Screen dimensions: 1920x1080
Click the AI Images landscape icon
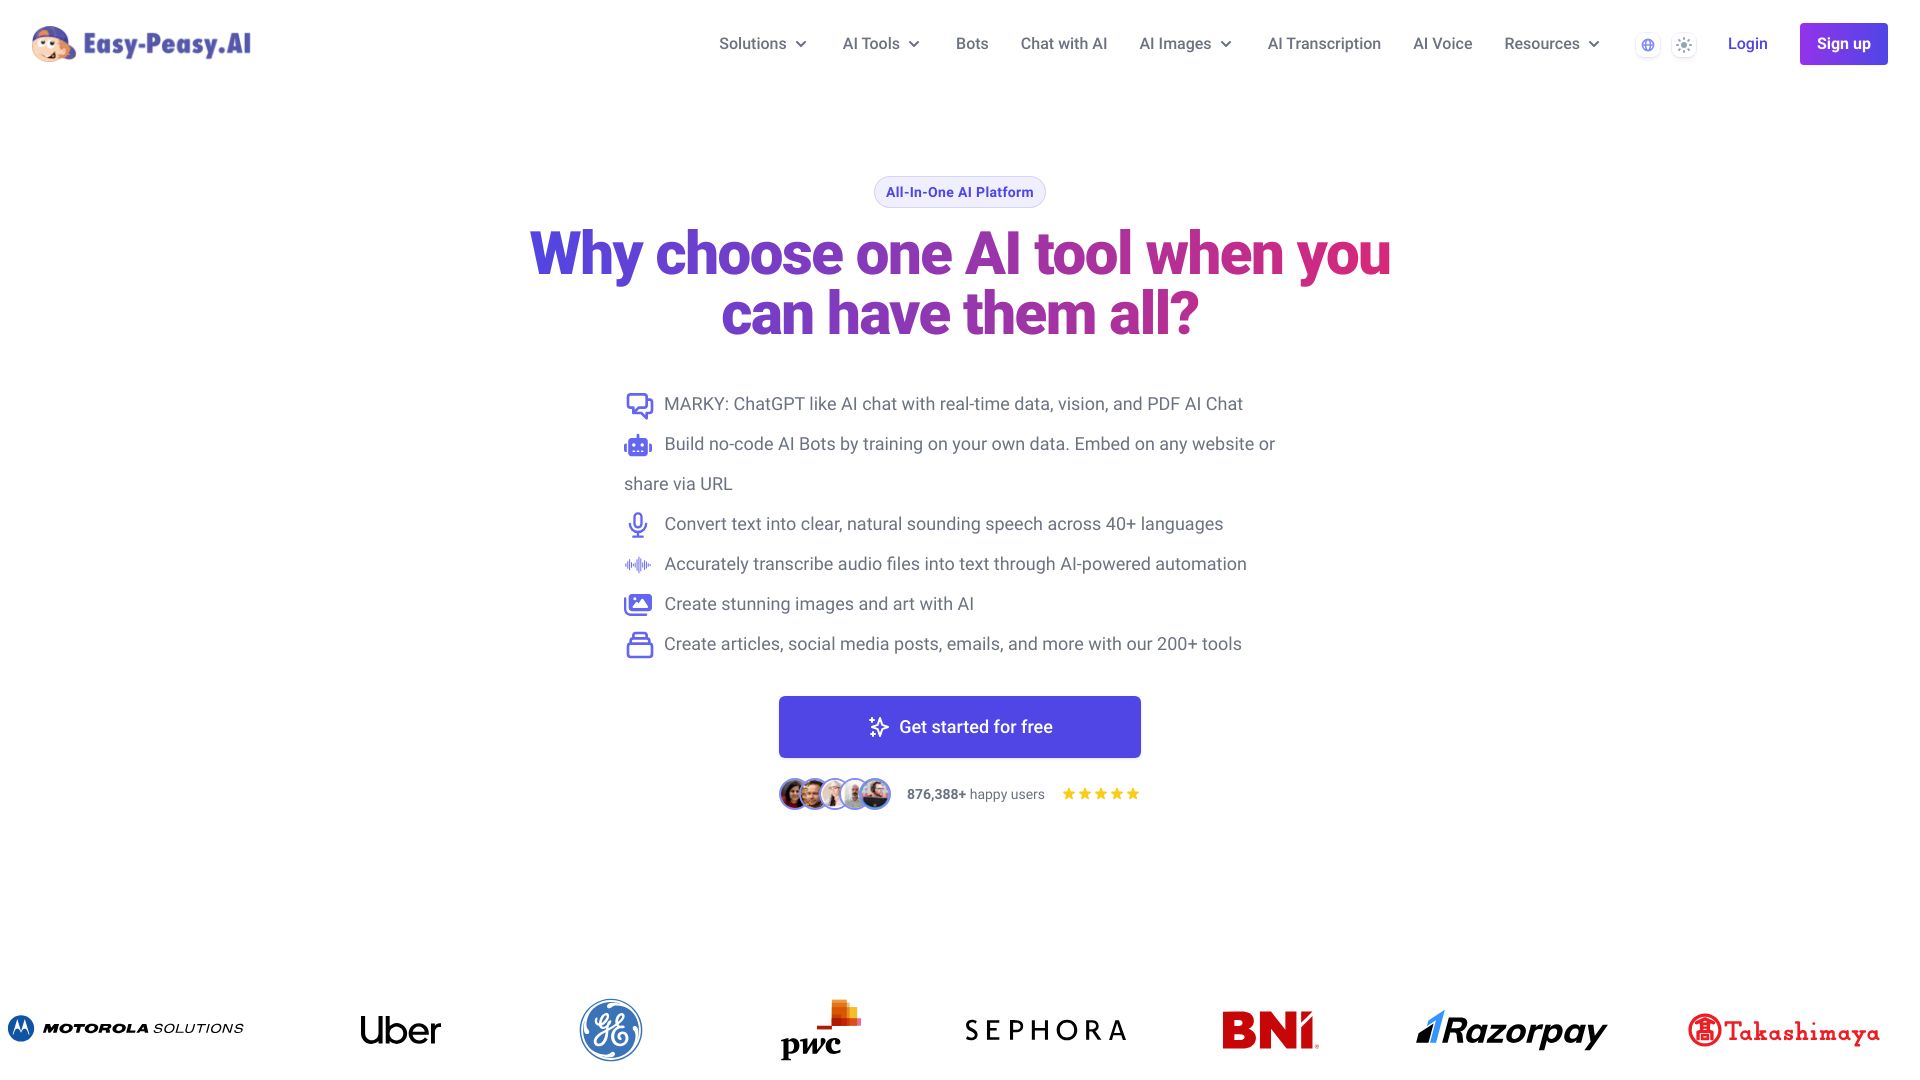pos(638,605)
